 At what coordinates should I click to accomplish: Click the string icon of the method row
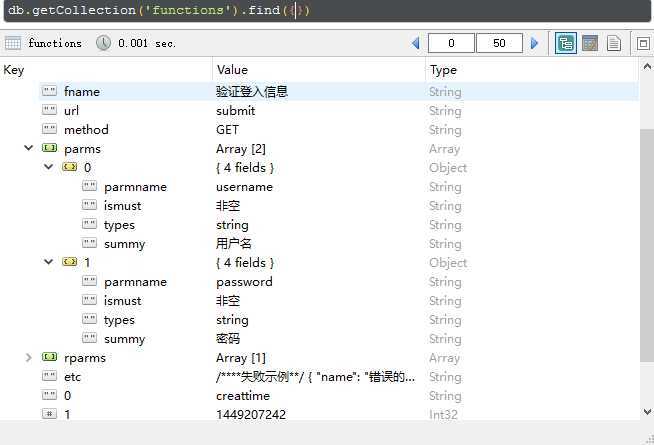point(49,129)
